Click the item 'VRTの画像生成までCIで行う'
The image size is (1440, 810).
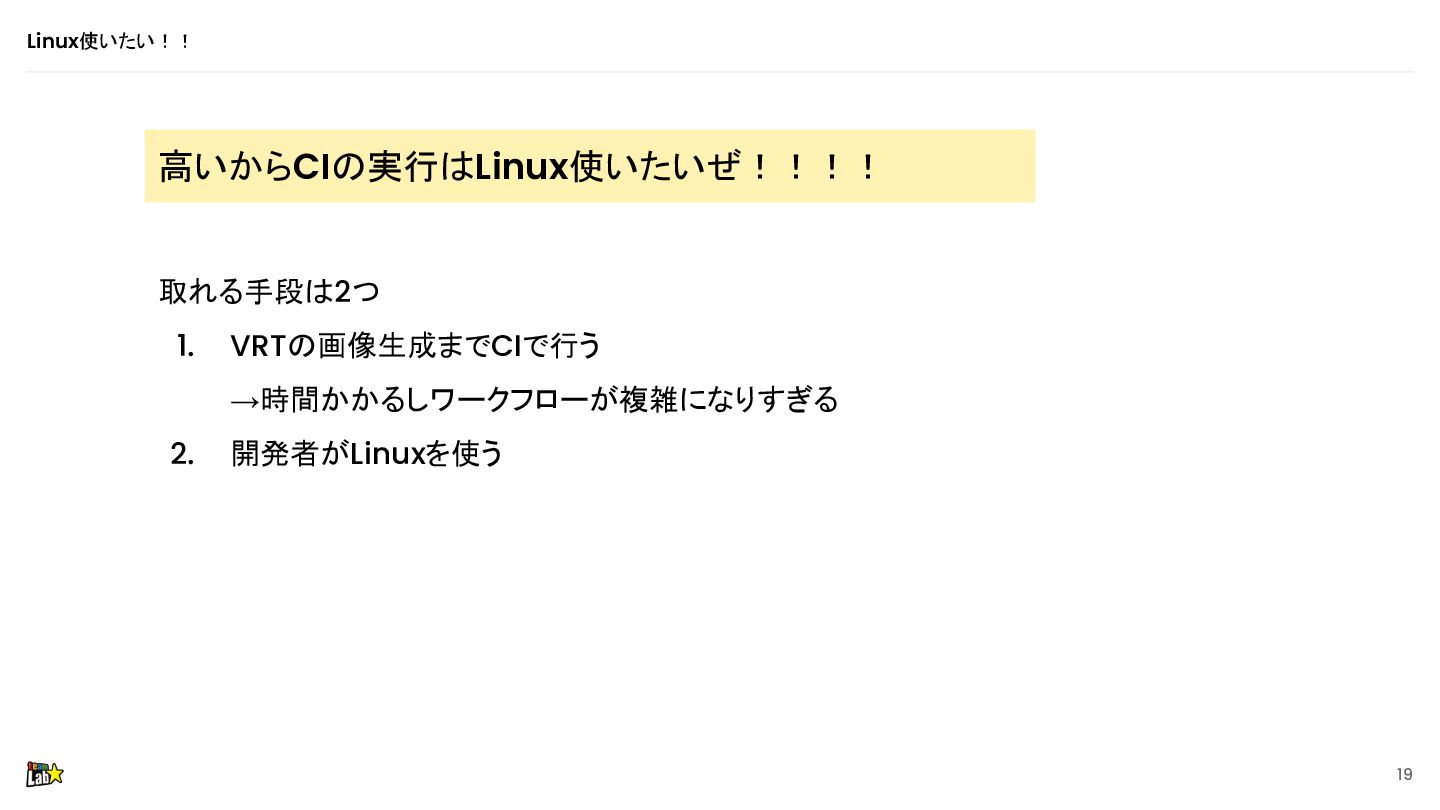tap(416, 346)
